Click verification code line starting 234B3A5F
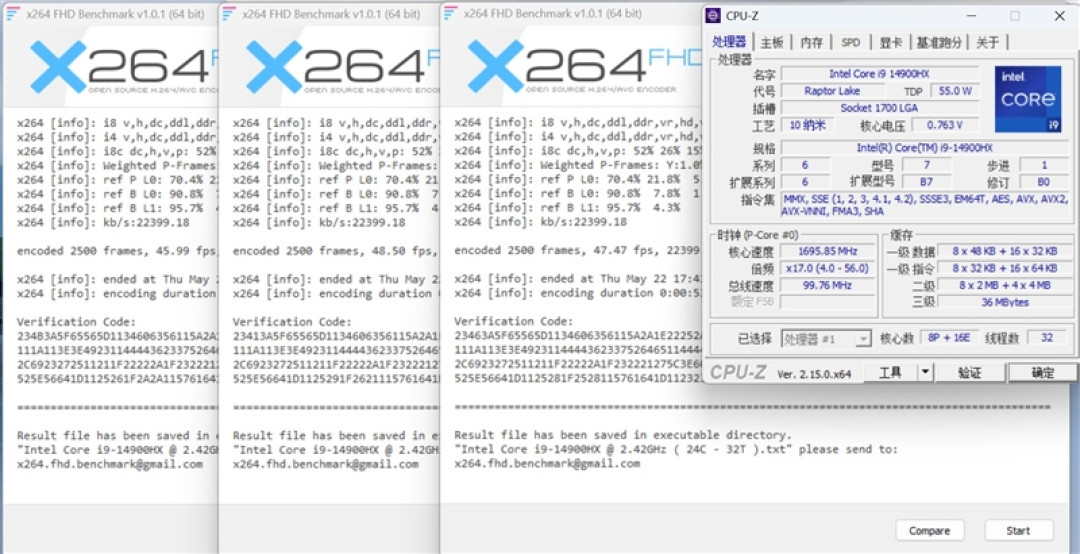Screen dimensions: 1080x554 [x=117, y=336]
